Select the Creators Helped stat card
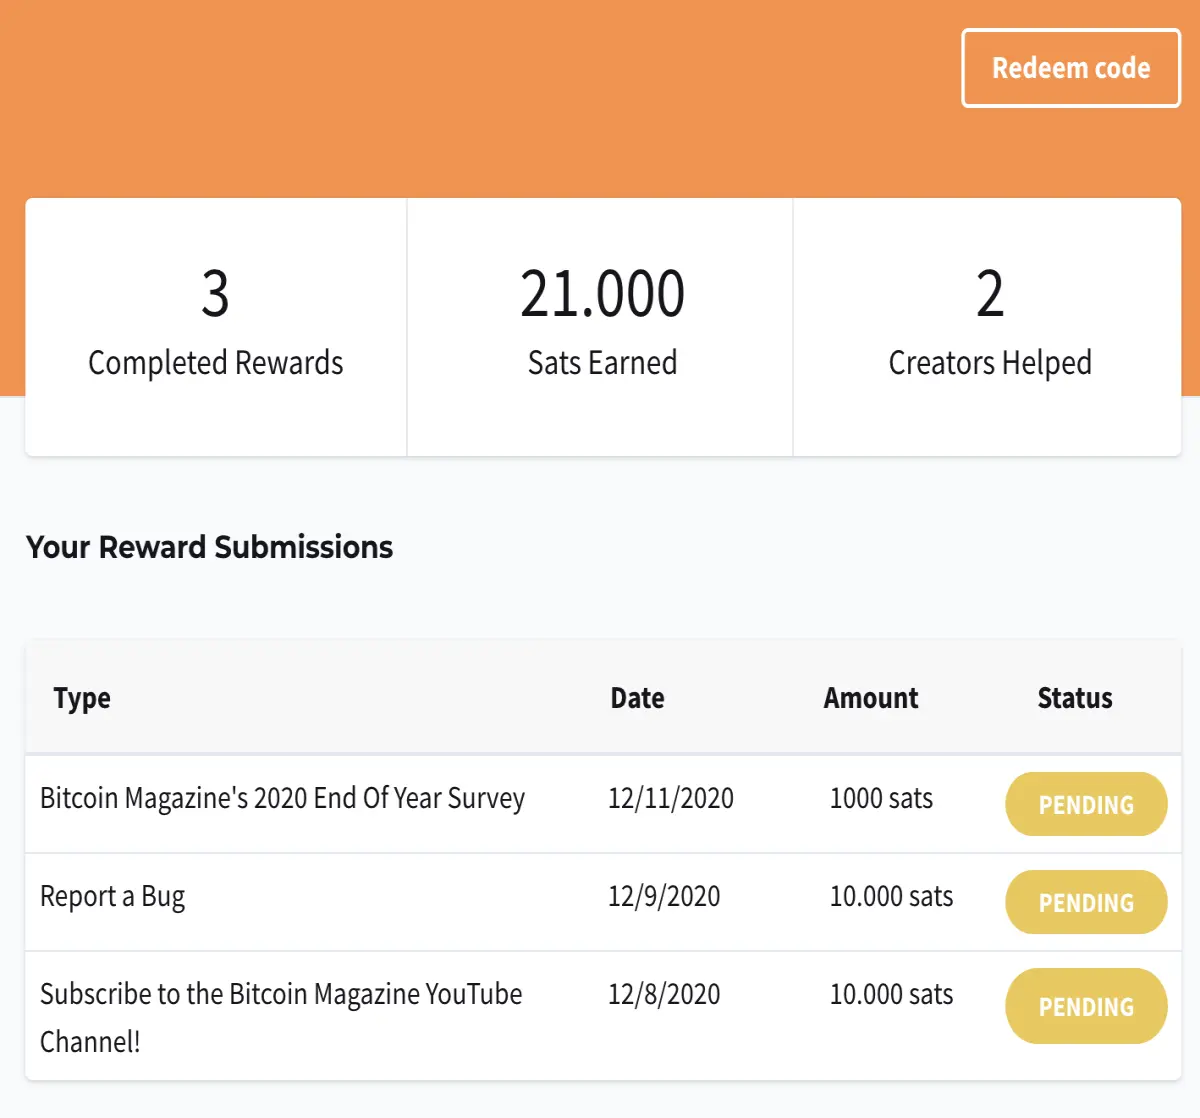Viewport: 1200px width, 1118px height. pyautogui.click(x=988, y=327)
